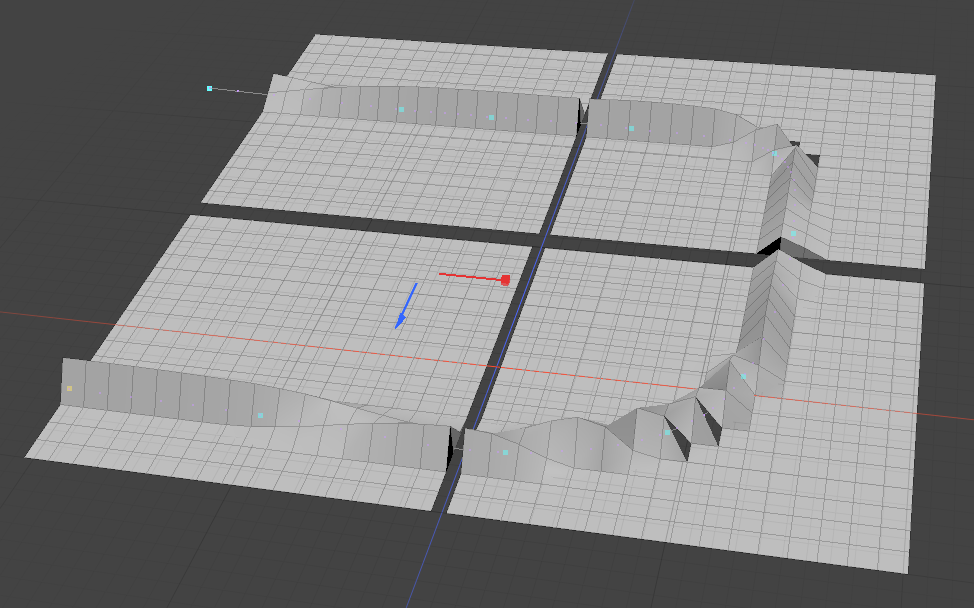Click flat center of bottom-right terrain tile
Viewport: 974px width, 608px height.
[620, 330]
